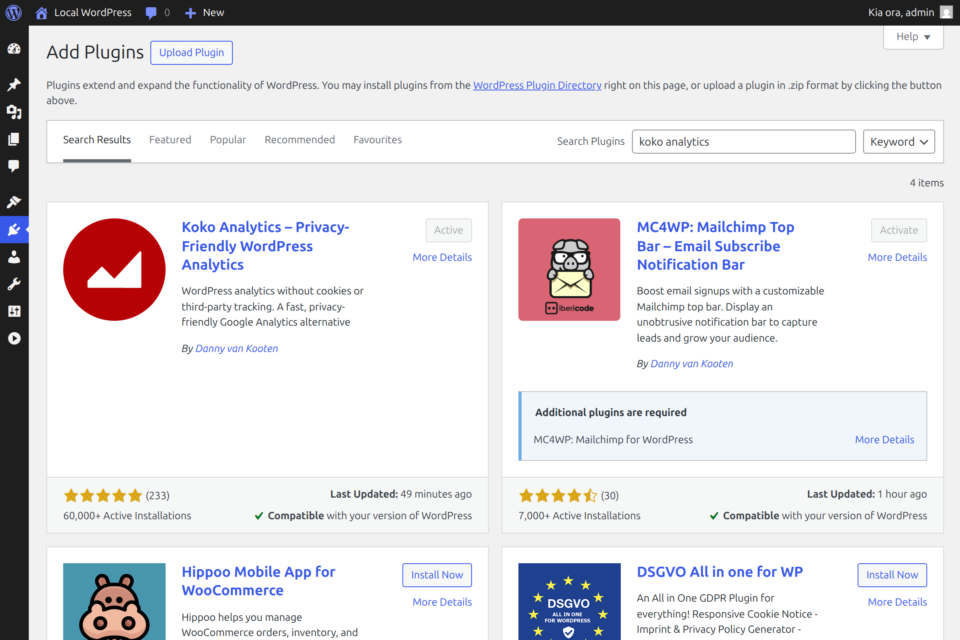
Task: Open the Media library sidebar icon
Action: click(14, 112)
